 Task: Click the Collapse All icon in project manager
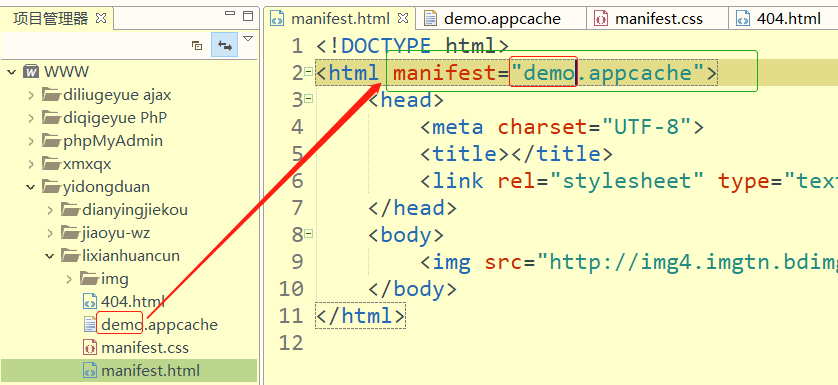click(x=197, y=46)
